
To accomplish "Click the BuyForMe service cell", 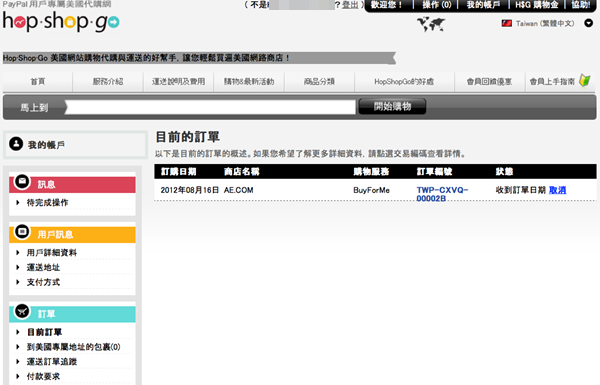I will coord(371,190).
